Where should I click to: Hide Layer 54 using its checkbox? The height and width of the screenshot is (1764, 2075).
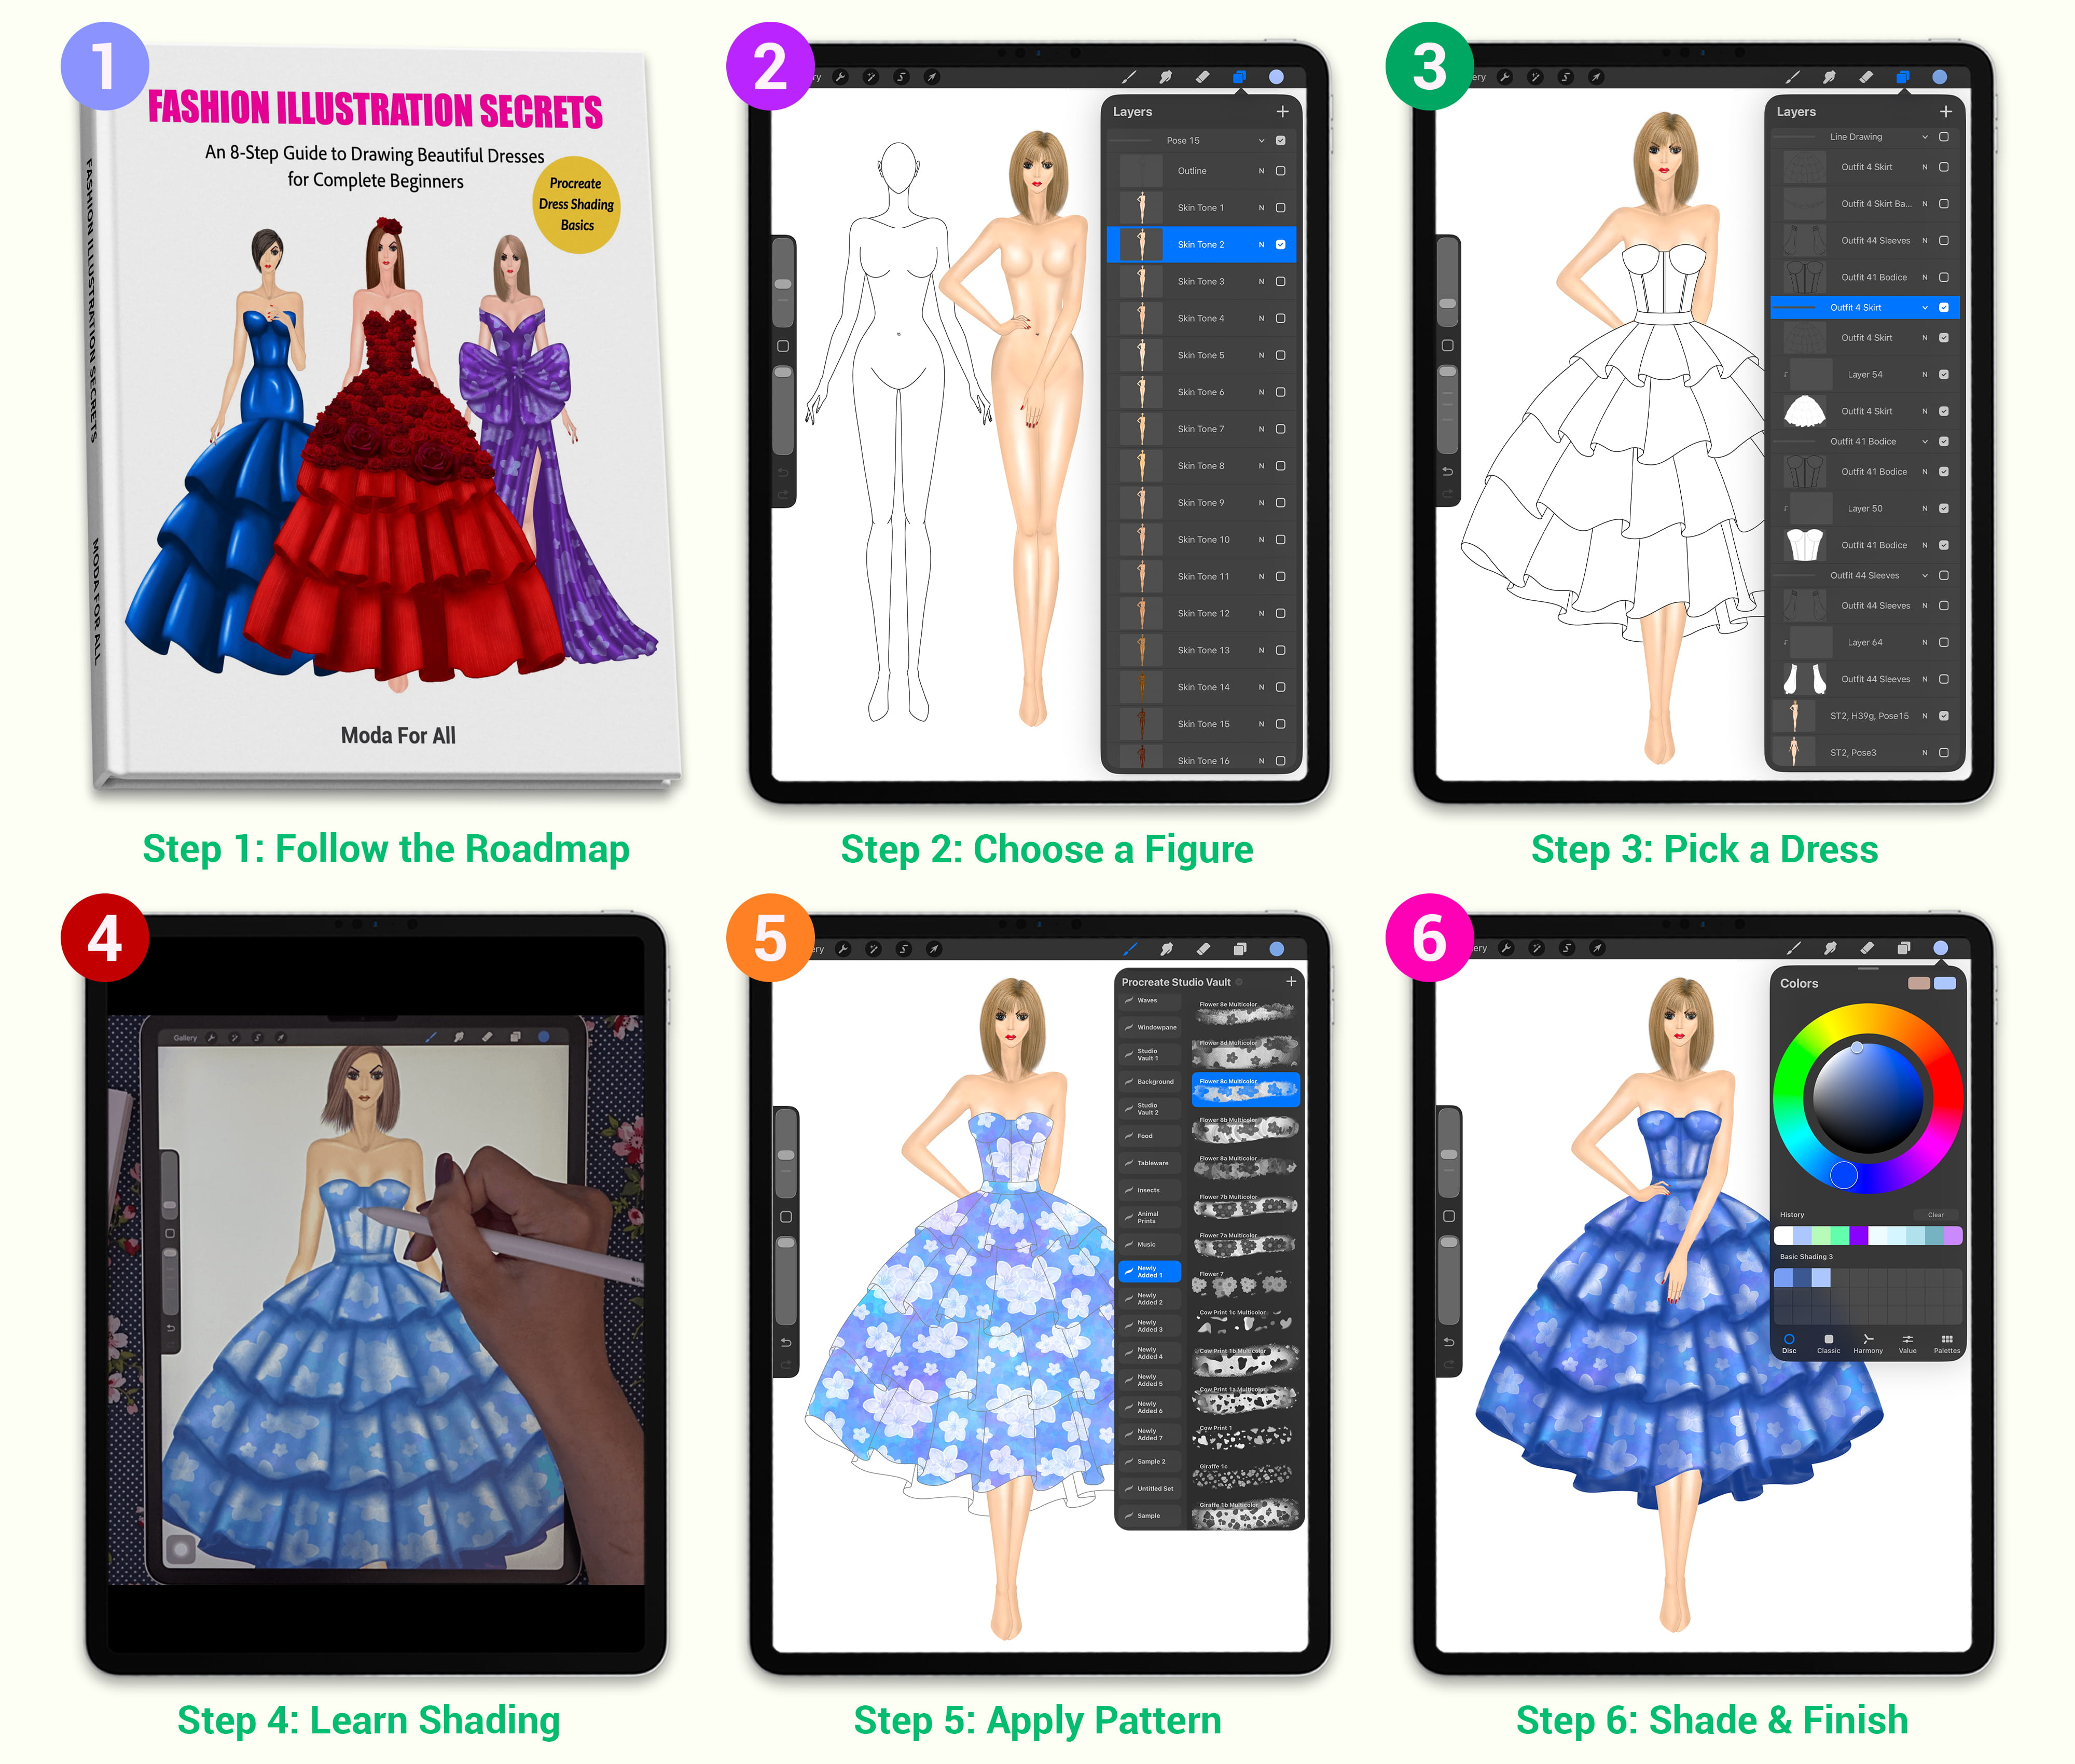[x=1944, y=375]
